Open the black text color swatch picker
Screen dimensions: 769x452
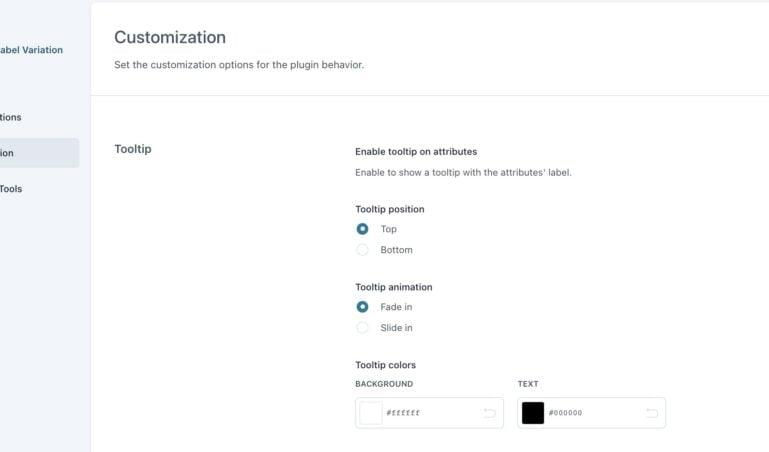click(x=533, y=413)
